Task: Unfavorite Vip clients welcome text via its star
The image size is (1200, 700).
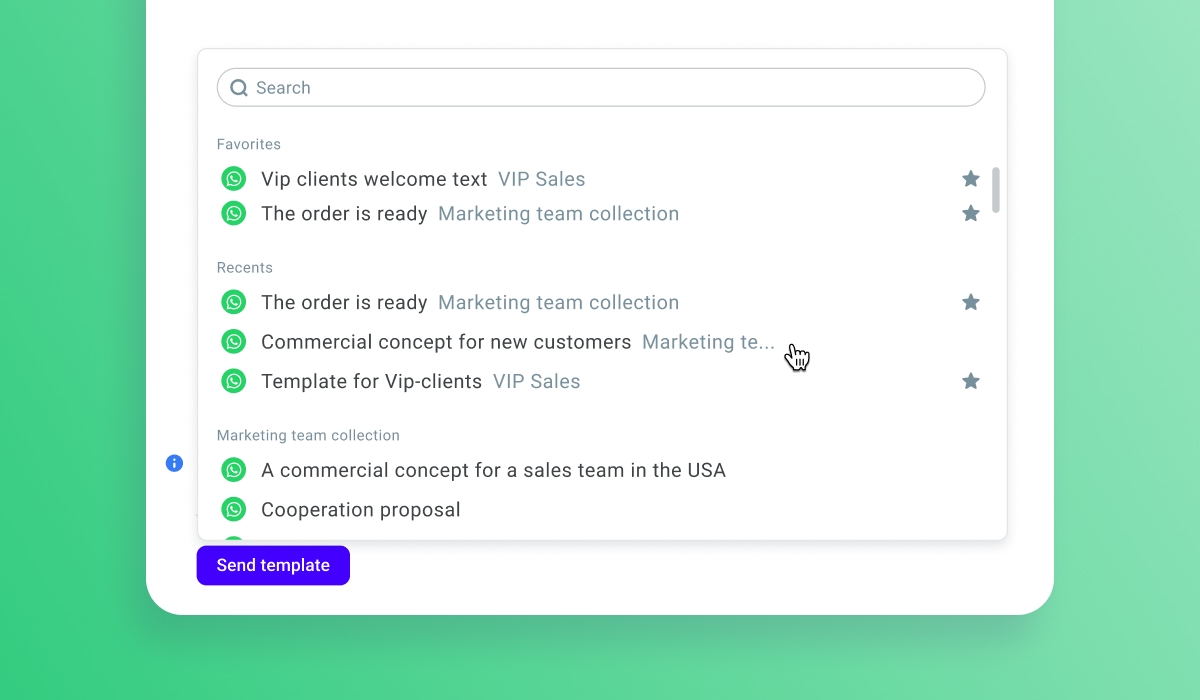Action: click(970, 179)
